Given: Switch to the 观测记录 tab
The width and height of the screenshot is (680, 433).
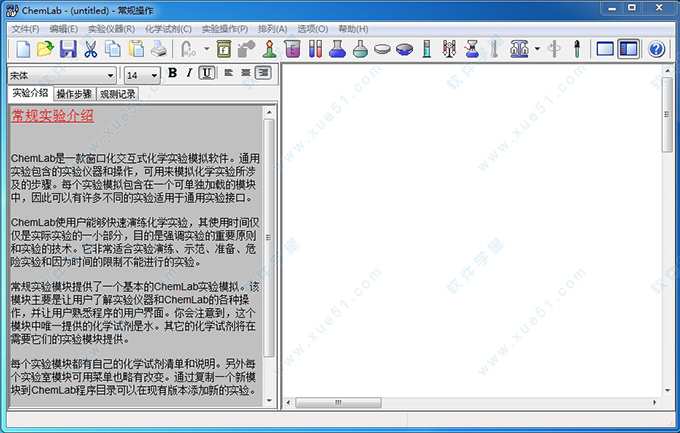Looking at the screenshot, I should [118, 94].
